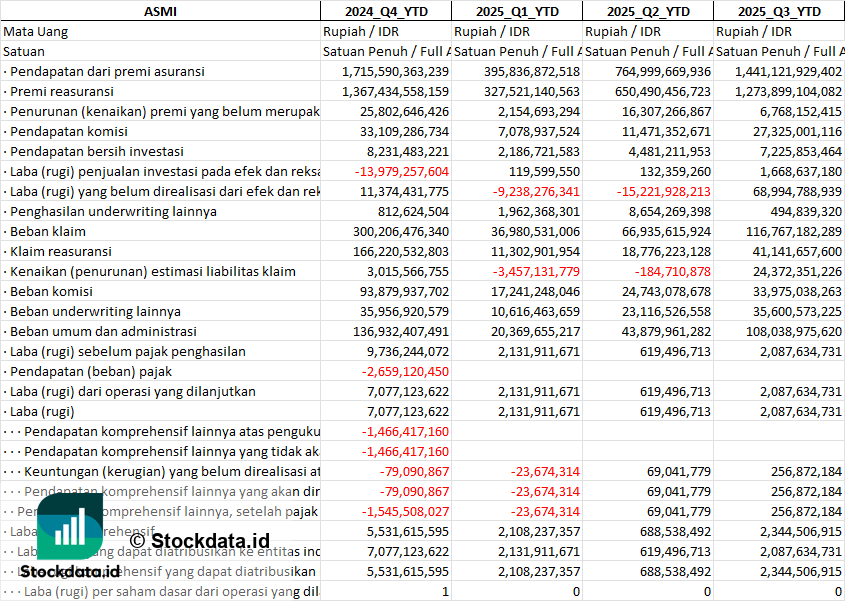The height and width of the screenshot is (601, 845).
Task: Select the 2025_Q2_YTD column header
Action: coord(648,11)
